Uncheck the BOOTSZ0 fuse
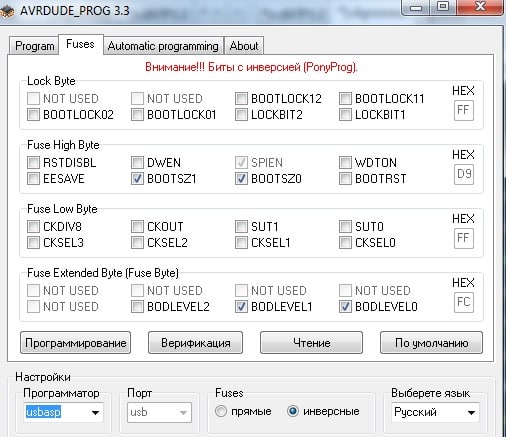The height and width of the screenshot is (437, 506). 241,179
